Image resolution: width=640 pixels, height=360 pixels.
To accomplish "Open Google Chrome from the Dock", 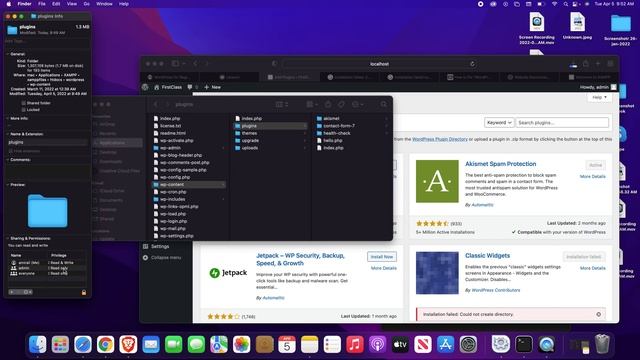I will coord(105,344).
